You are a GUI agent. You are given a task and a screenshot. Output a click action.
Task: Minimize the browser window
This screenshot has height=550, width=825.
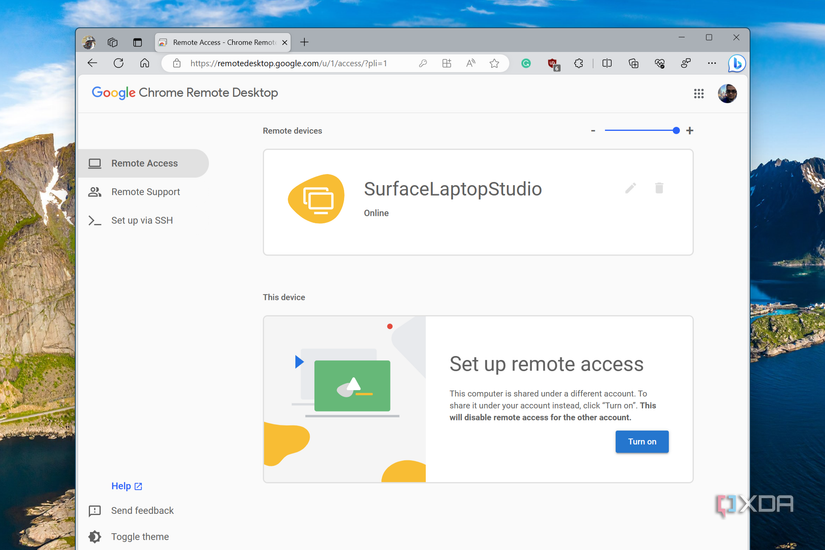tap(681, 37)
